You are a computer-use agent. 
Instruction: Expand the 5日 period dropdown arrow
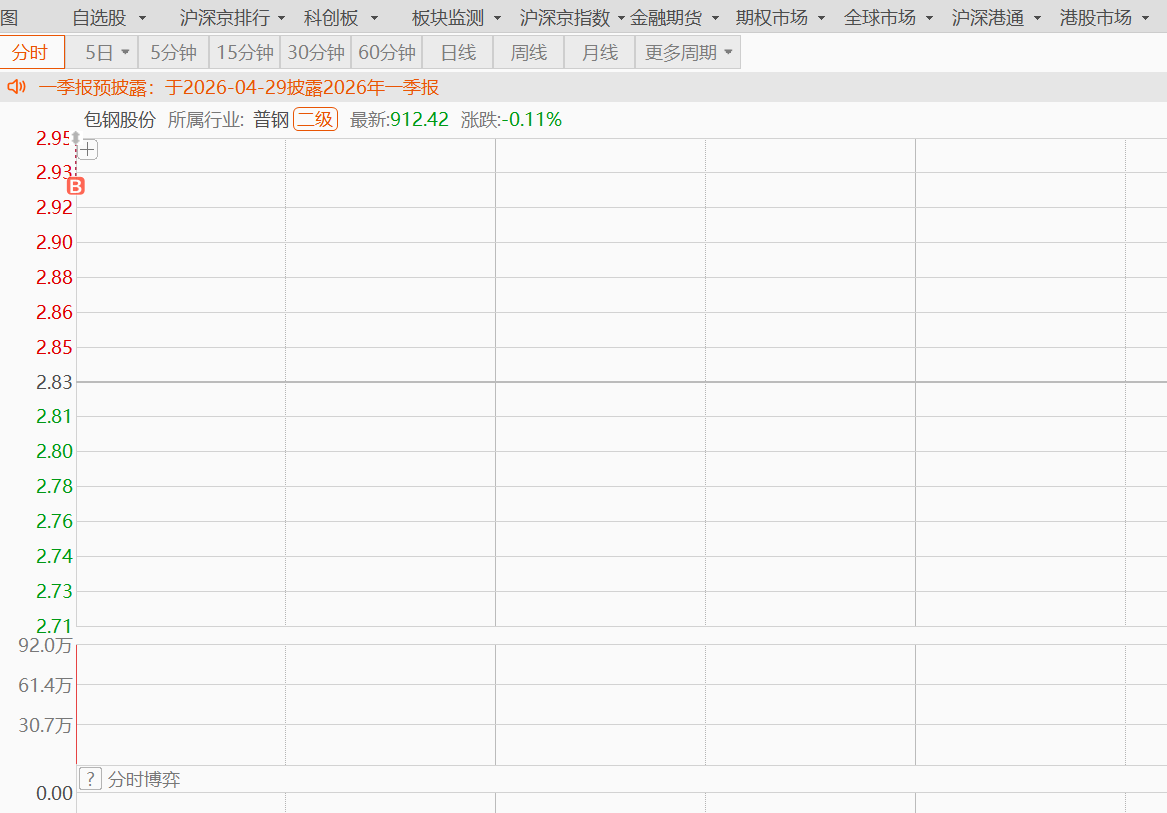(125, 52)
